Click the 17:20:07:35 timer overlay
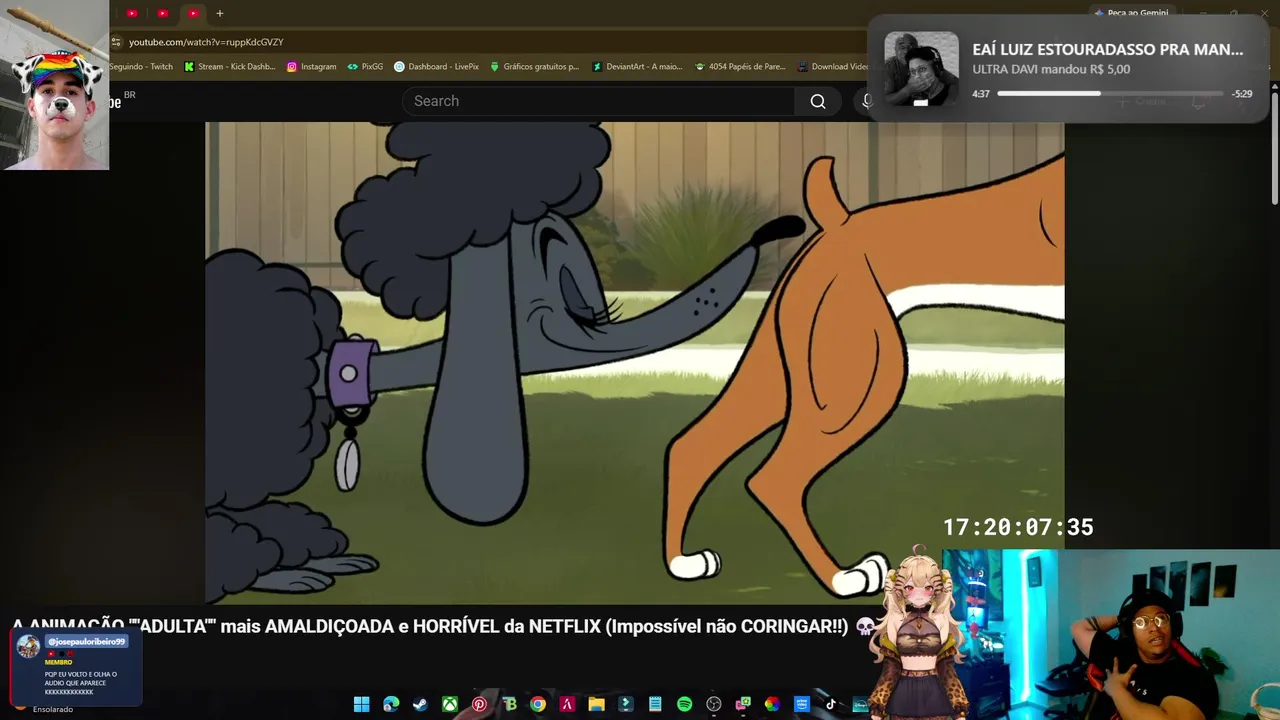This screenshot has height=720, width=1280. 1018,527
